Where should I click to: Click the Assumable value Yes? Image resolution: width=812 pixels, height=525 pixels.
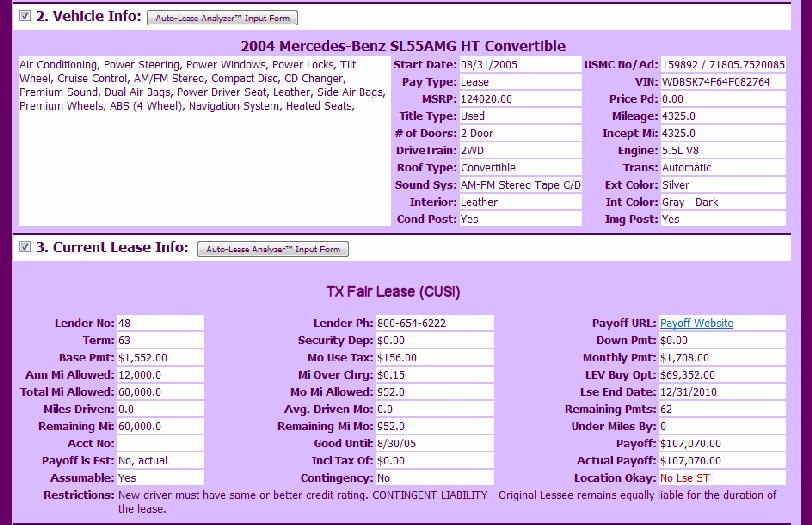[160, 478]
